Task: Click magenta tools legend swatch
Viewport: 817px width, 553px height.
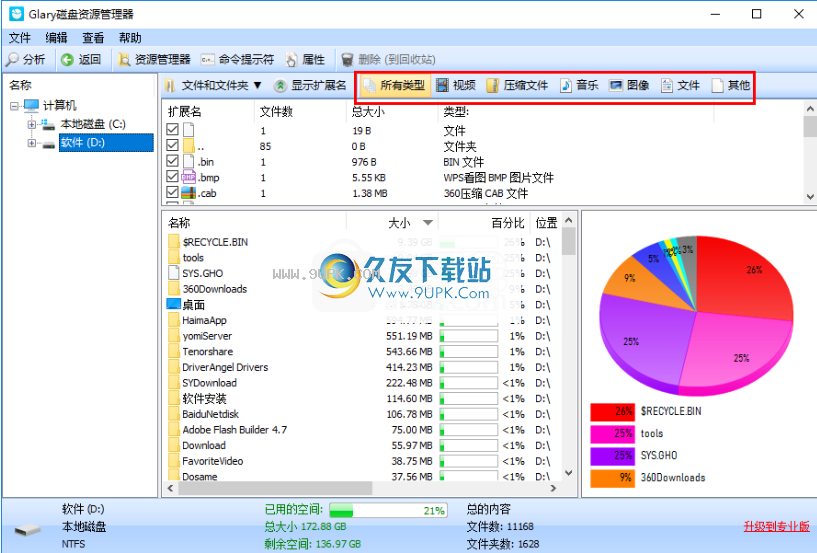Action: 613,434
